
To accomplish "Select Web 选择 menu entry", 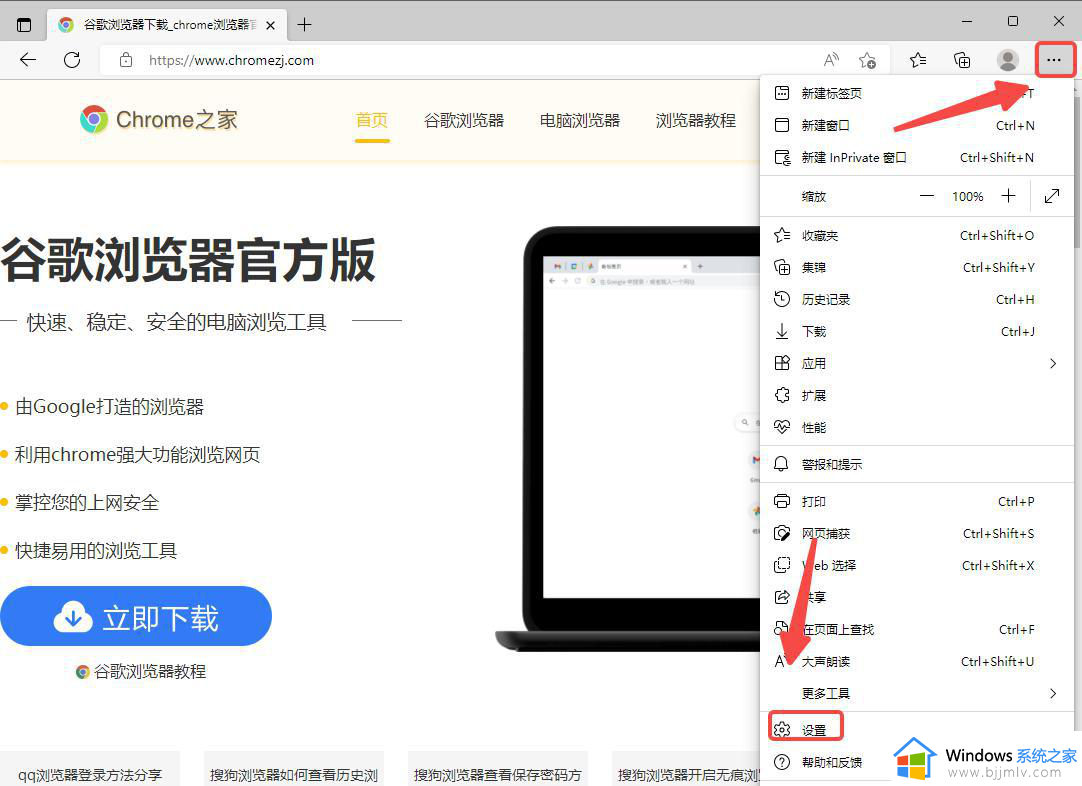I will (916, 565).
